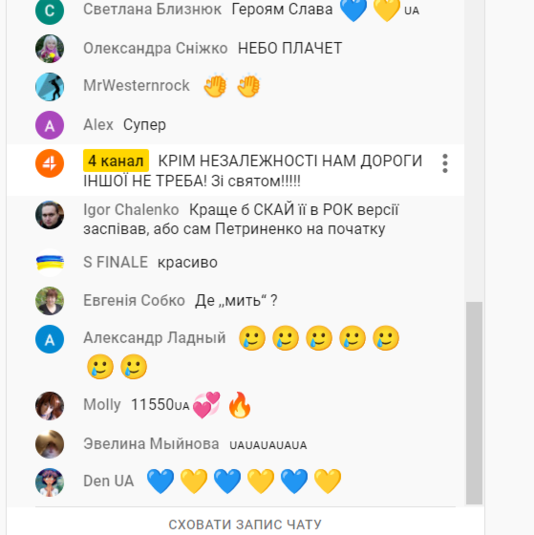Click the chat scrollbar thumb

(x=474, y=403)
